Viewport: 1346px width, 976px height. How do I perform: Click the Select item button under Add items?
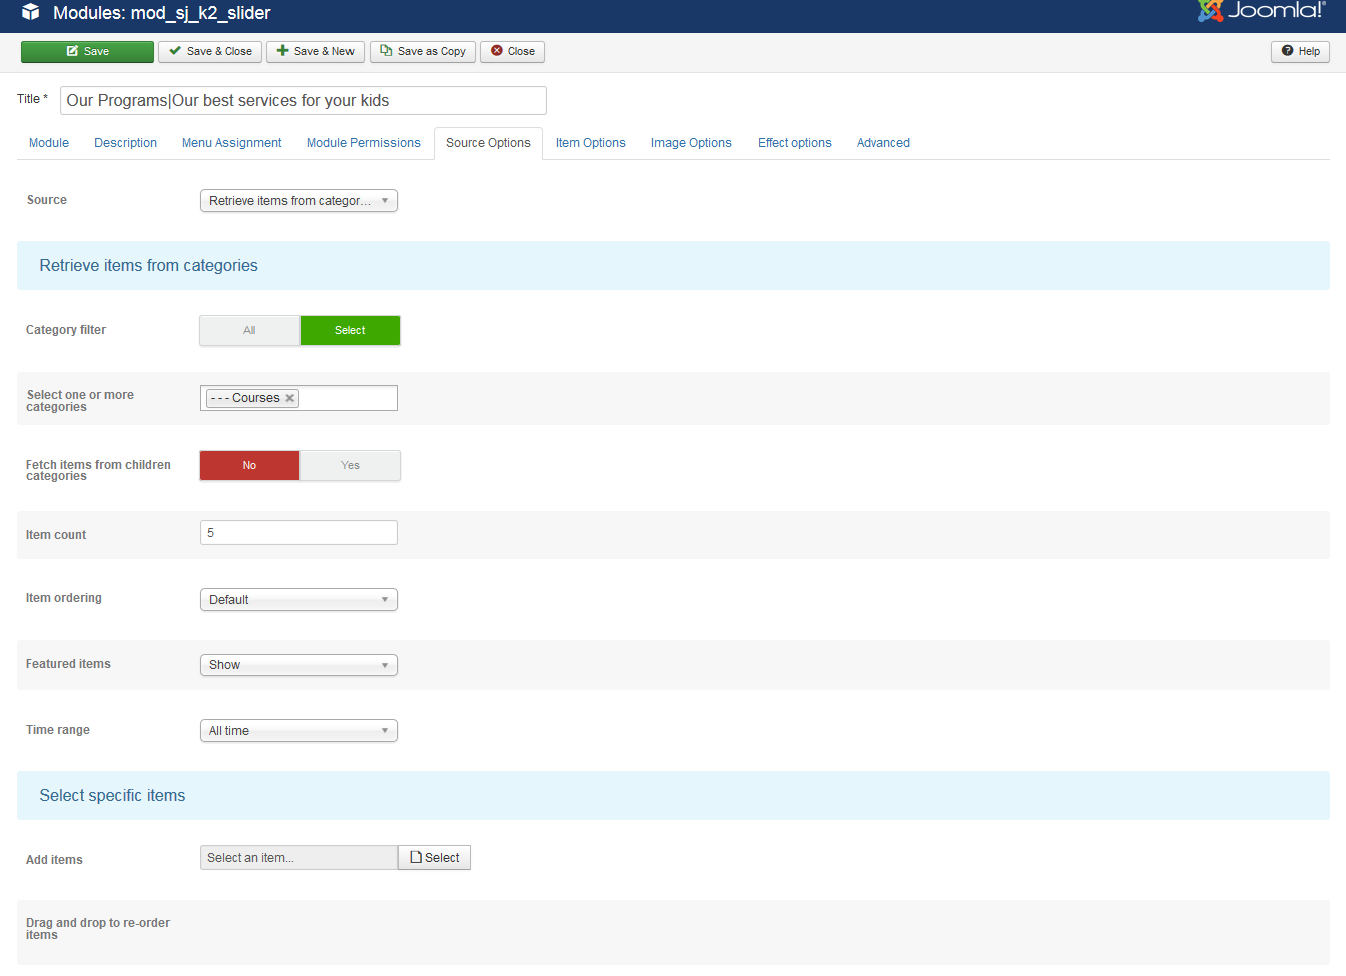(434, 858)
